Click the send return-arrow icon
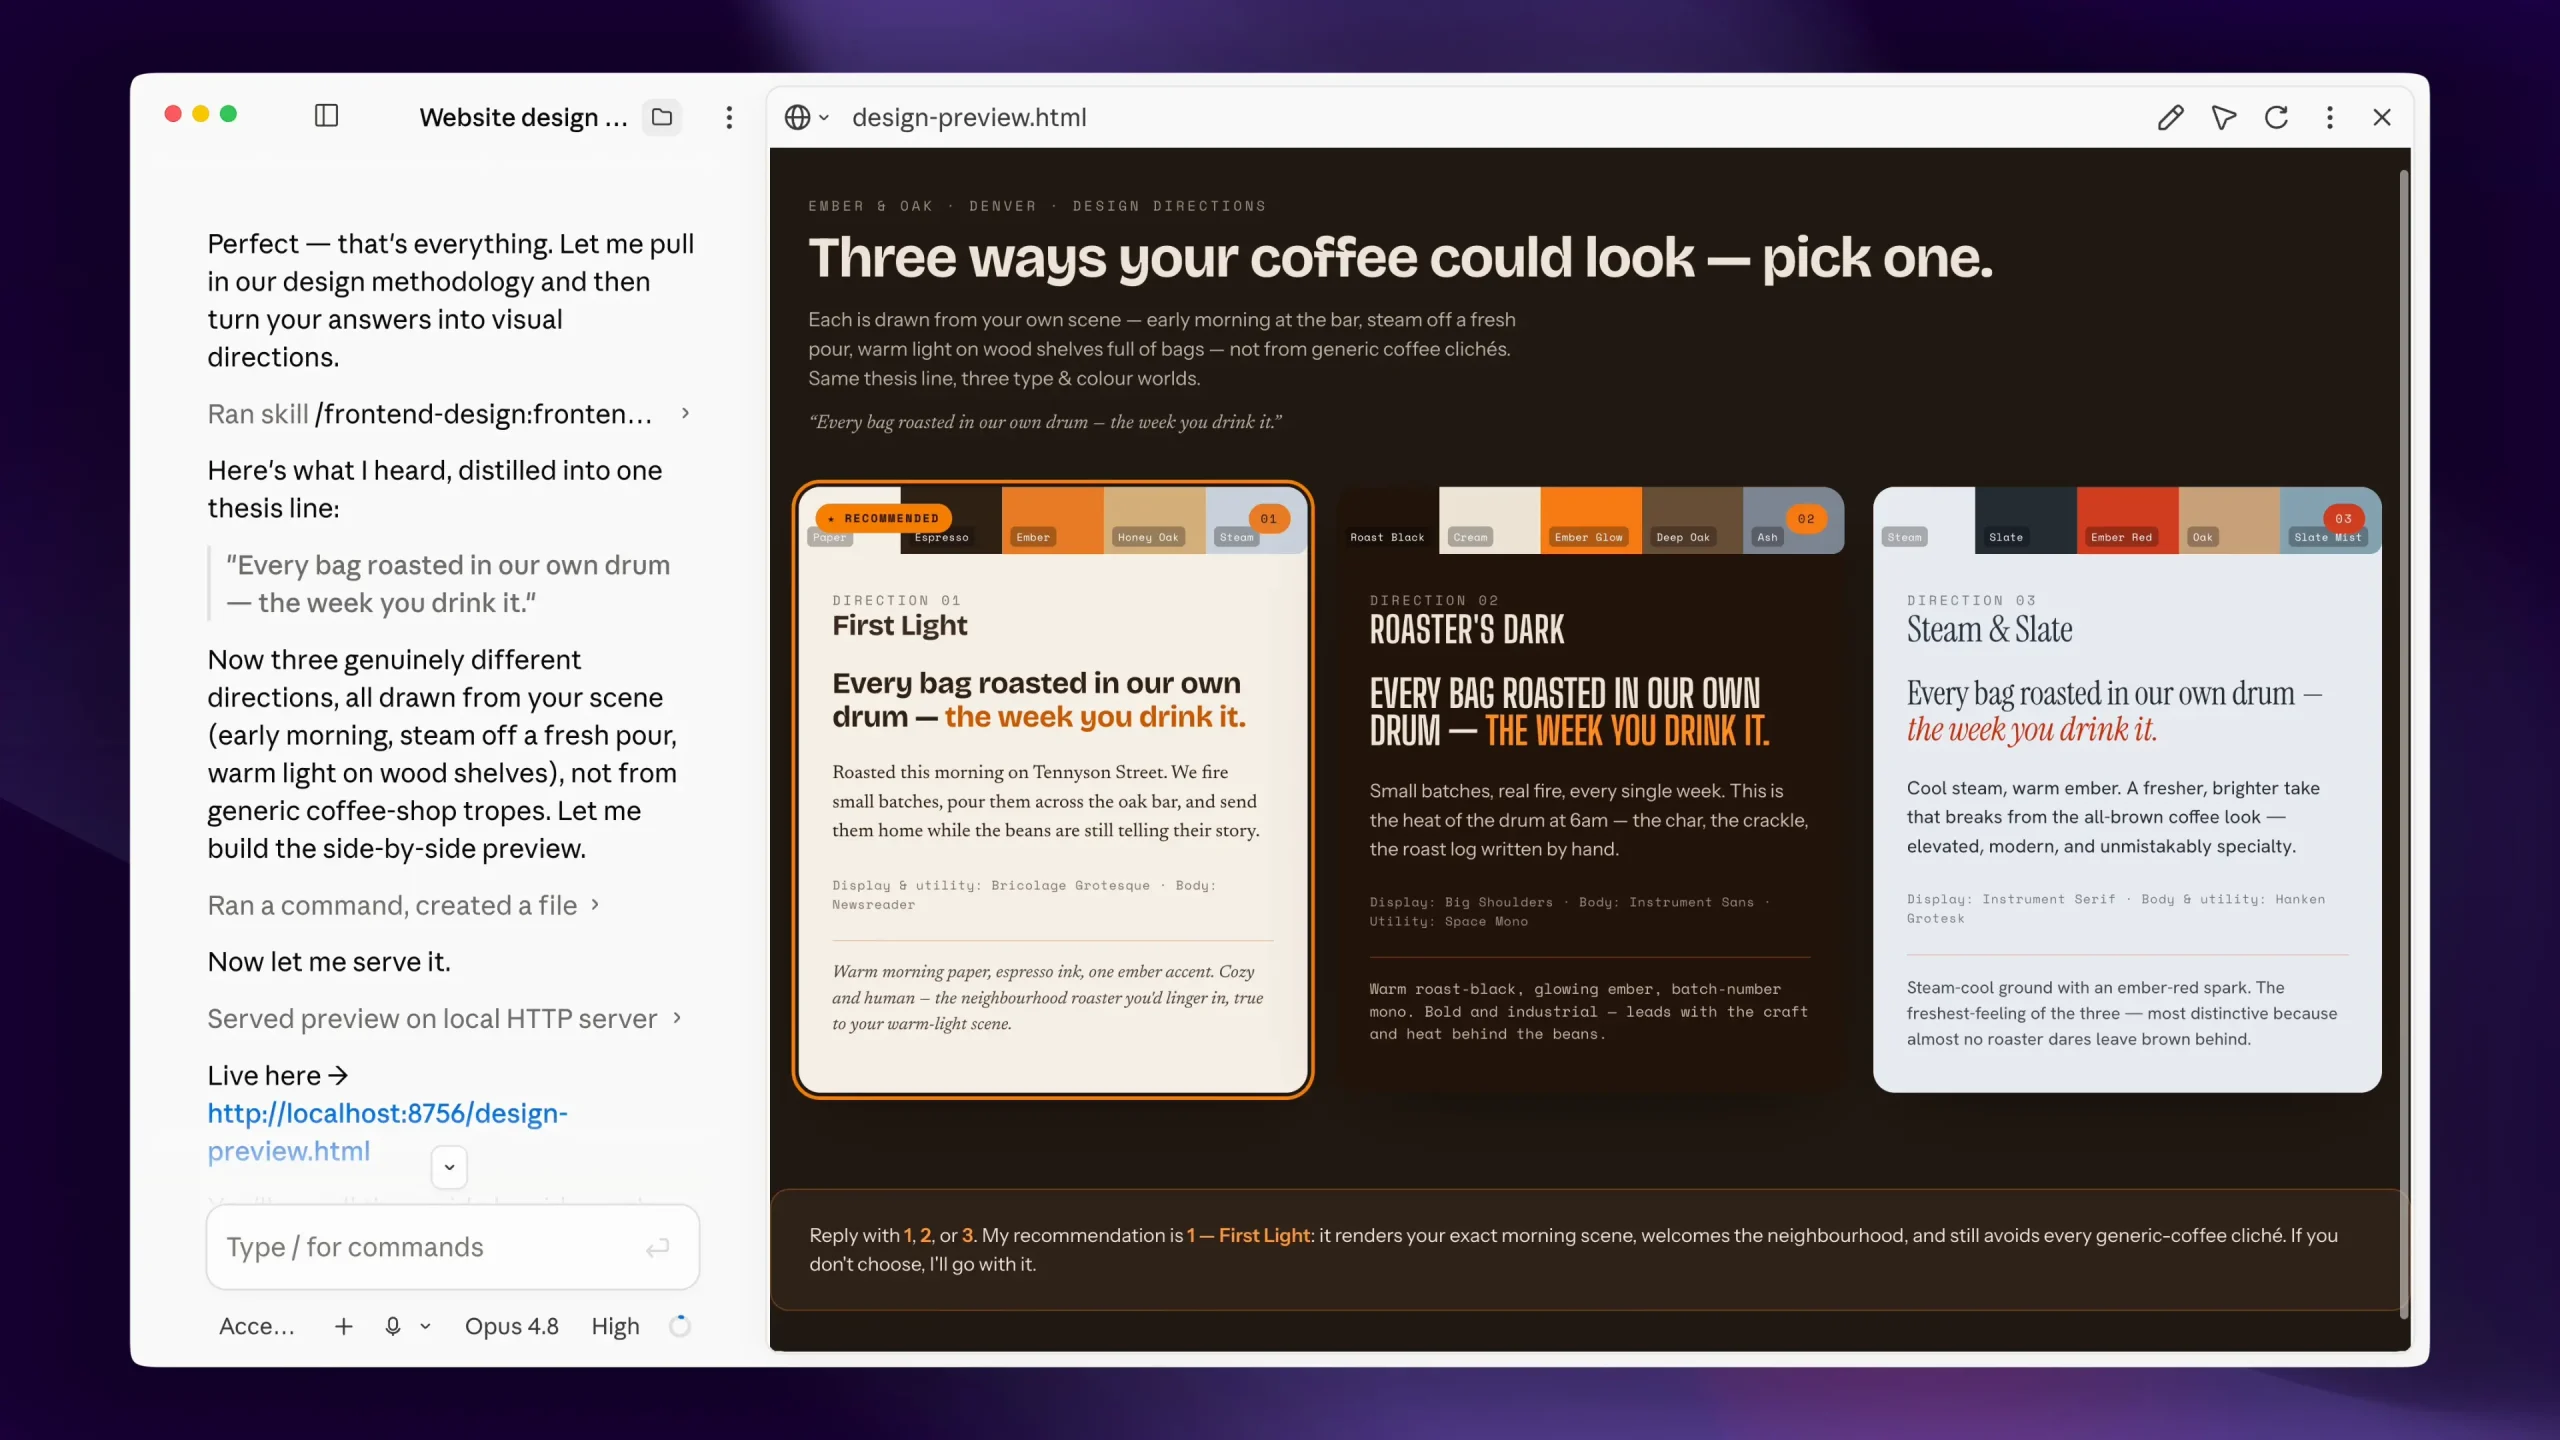This screenshot has height=1440, width=2560. (657, 1247)
